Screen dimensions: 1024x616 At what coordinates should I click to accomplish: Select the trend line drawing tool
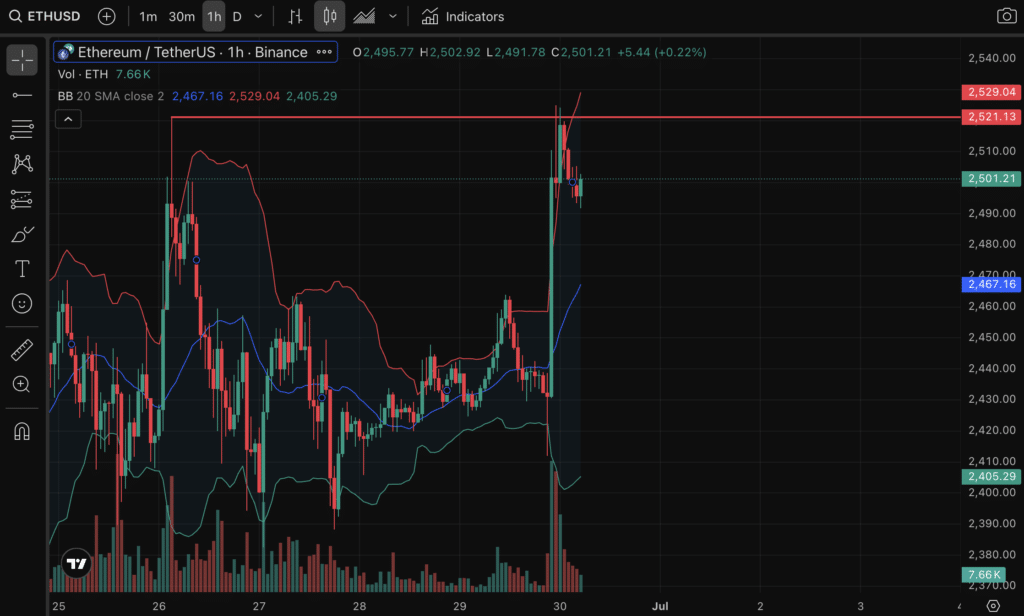pos(22,95)
